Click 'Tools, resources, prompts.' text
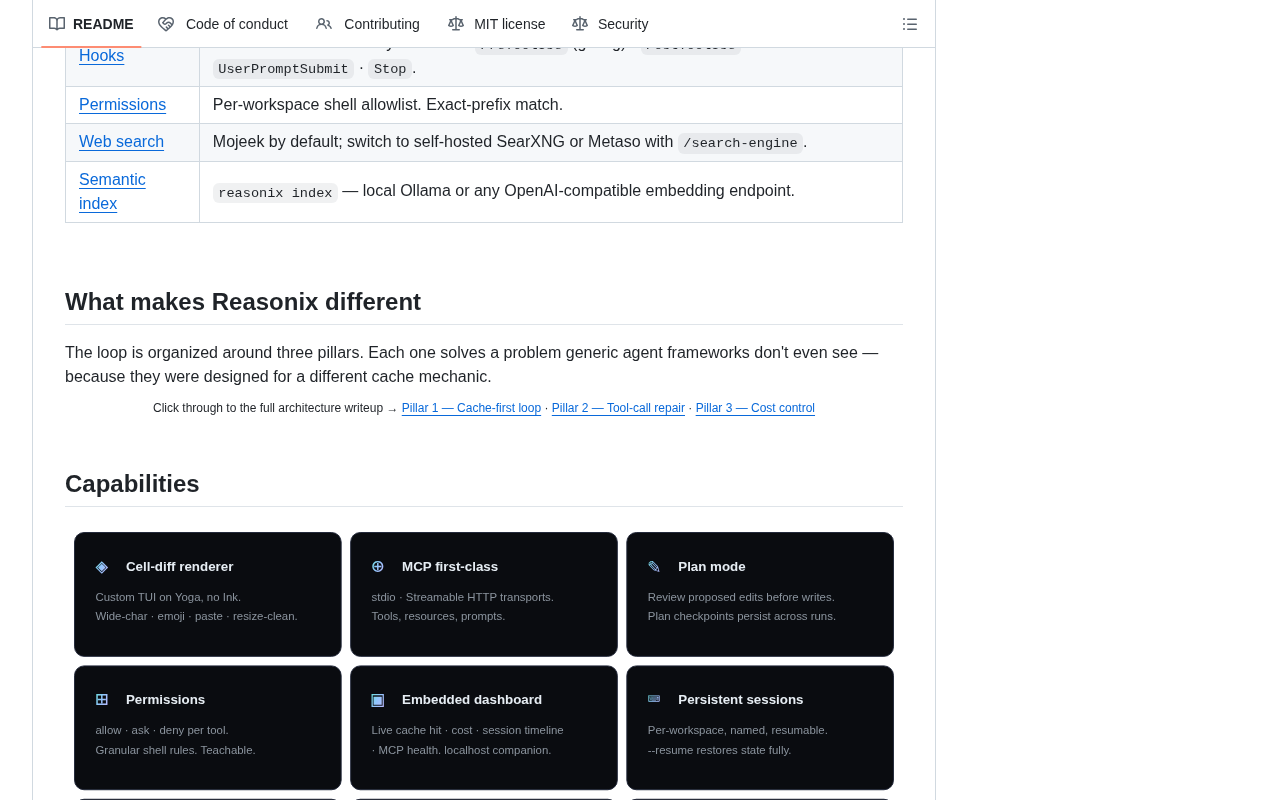Image resolution: width=1280 pixels, height=800 pixels. click(x=438, y=616)
